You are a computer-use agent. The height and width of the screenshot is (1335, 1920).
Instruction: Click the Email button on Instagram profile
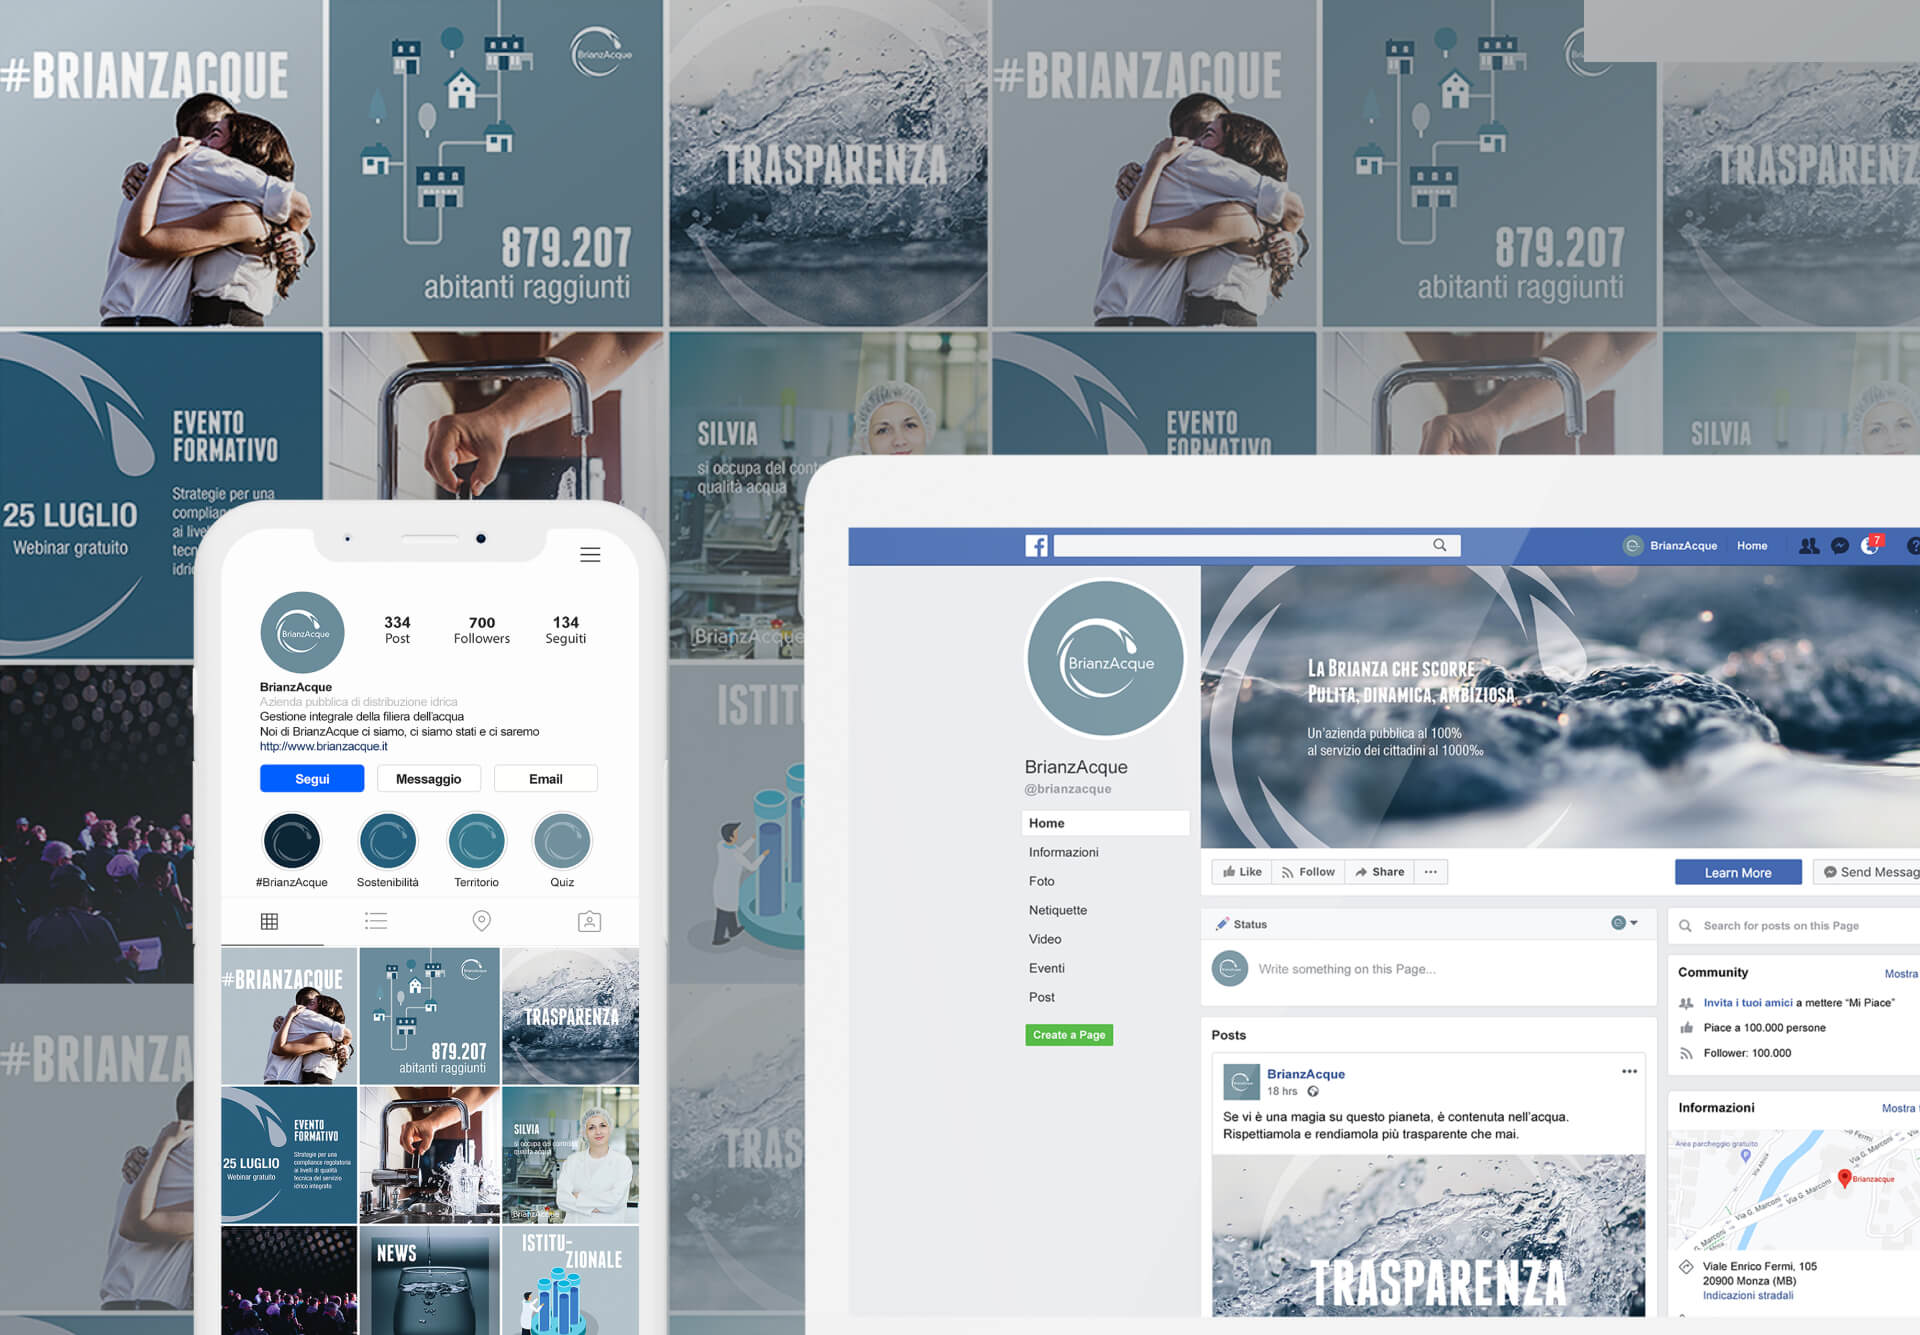pos(545,779)
